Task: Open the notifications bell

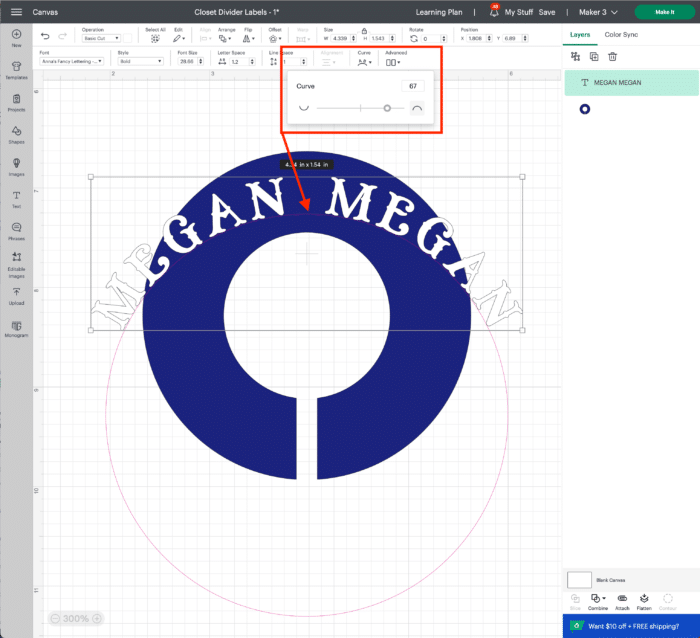Action: tap(492, 12)
